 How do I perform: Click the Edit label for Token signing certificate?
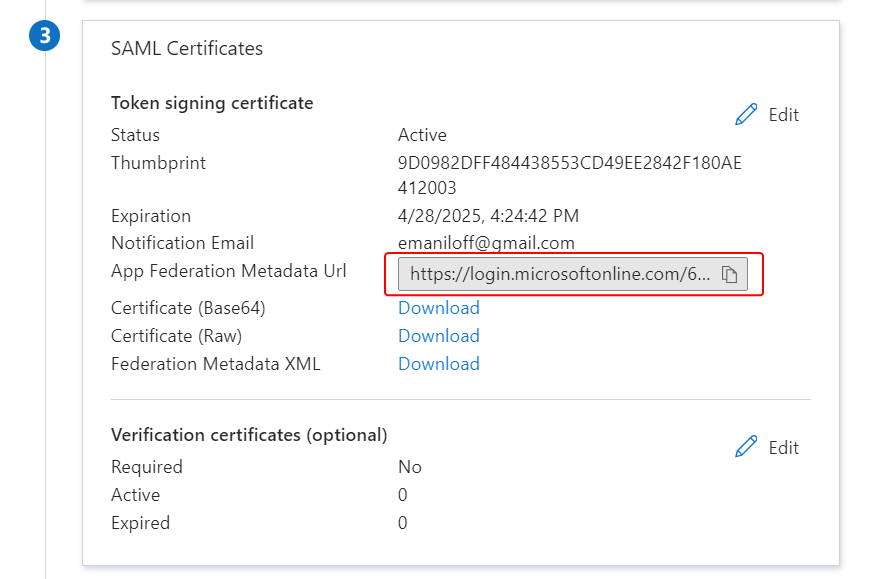783,115
